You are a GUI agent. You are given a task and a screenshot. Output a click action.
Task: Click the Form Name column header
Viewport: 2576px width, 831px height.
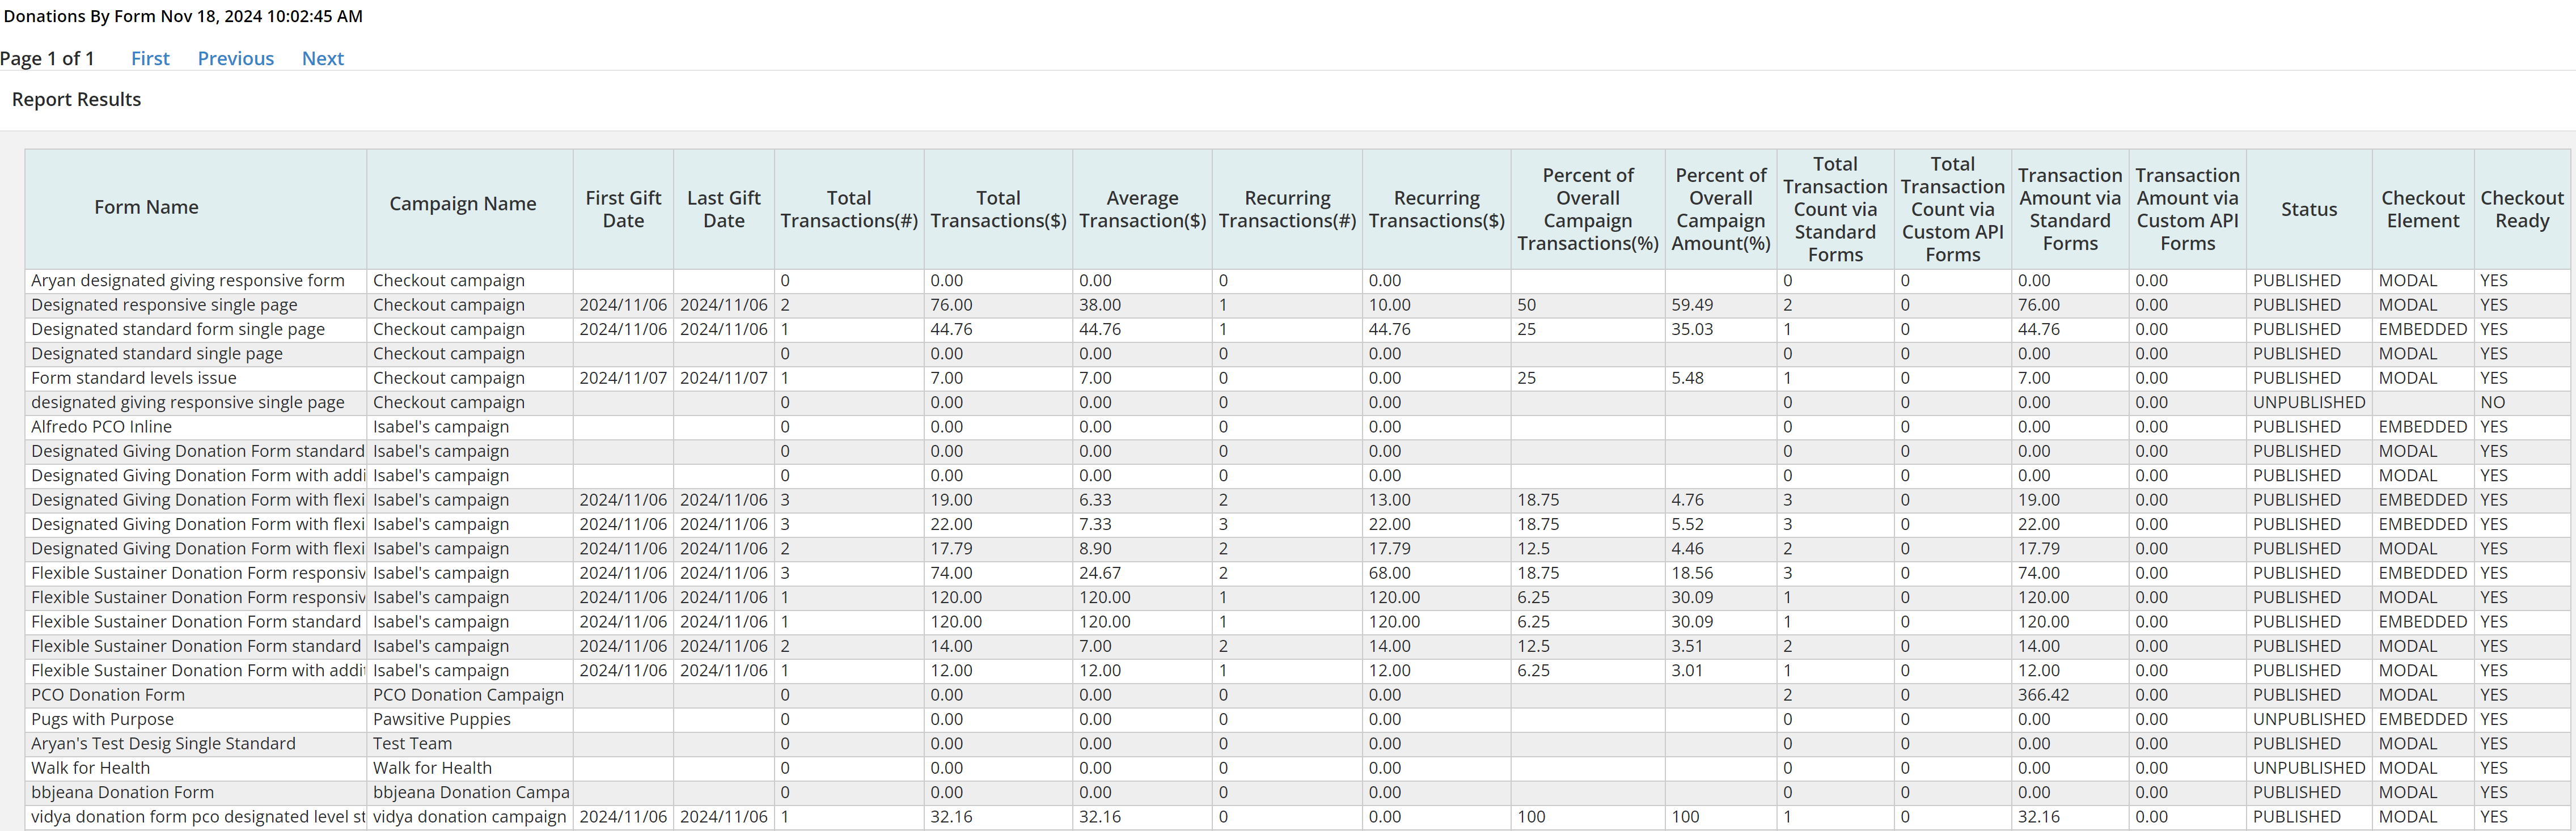click(x=196, y=208)
